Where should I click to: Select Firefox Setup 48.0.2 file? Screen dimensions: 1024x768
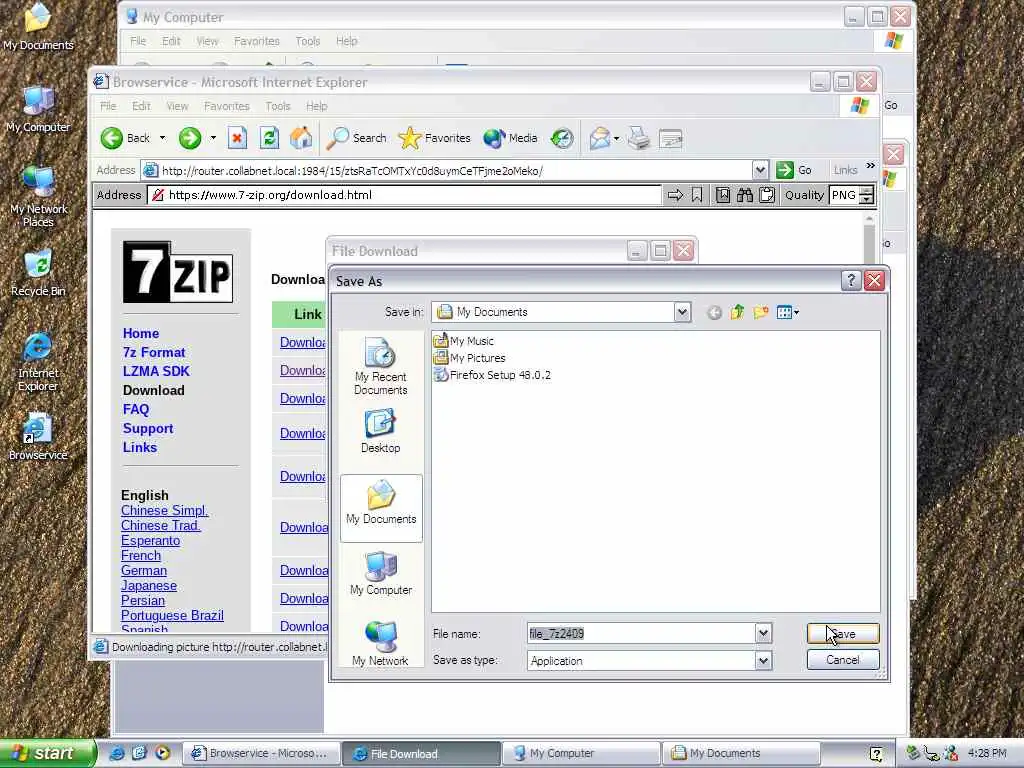pos(492,375)
